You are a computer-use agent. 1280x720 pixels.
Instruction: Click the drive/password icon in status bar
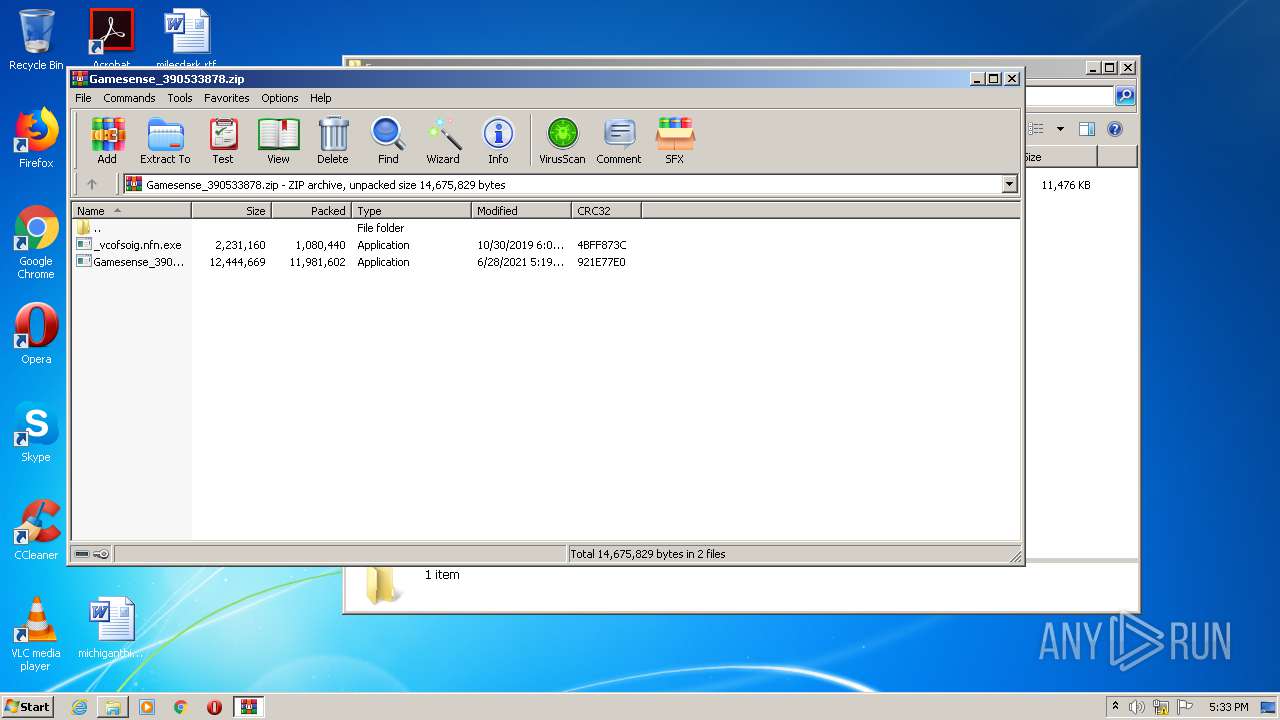(x=92, y=554)
